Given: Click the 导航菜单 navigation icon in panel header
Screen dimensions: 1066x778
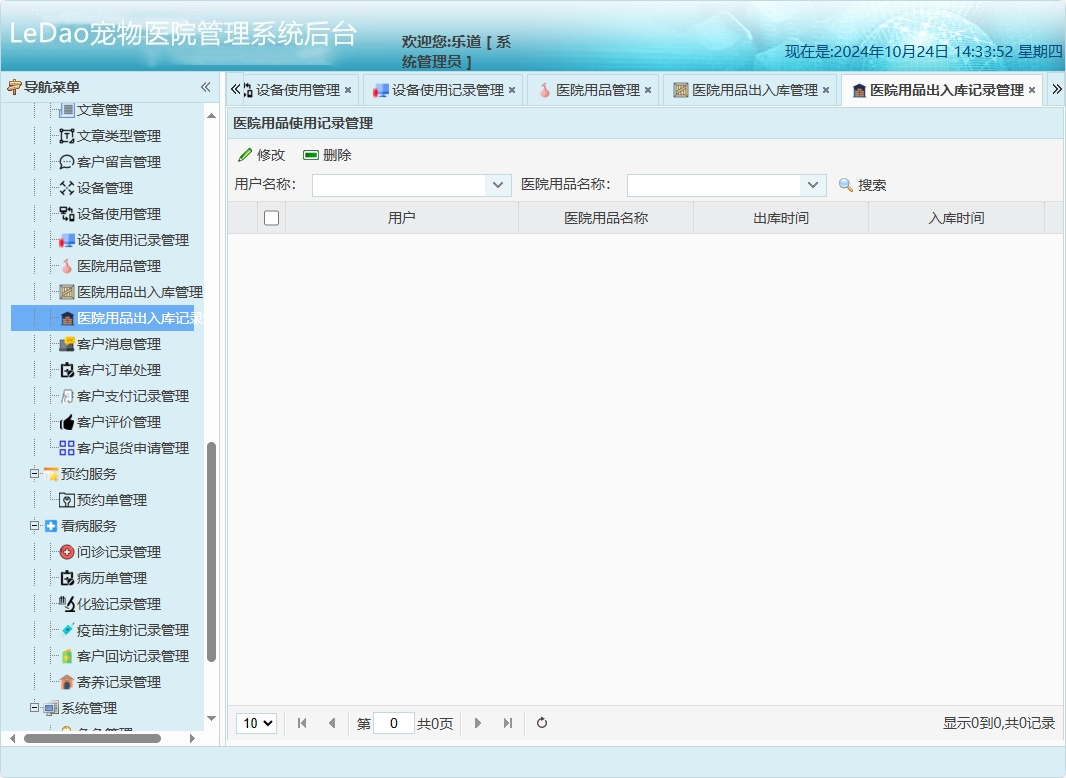Looking at the screenshot, I should click(x=13, y=85).
